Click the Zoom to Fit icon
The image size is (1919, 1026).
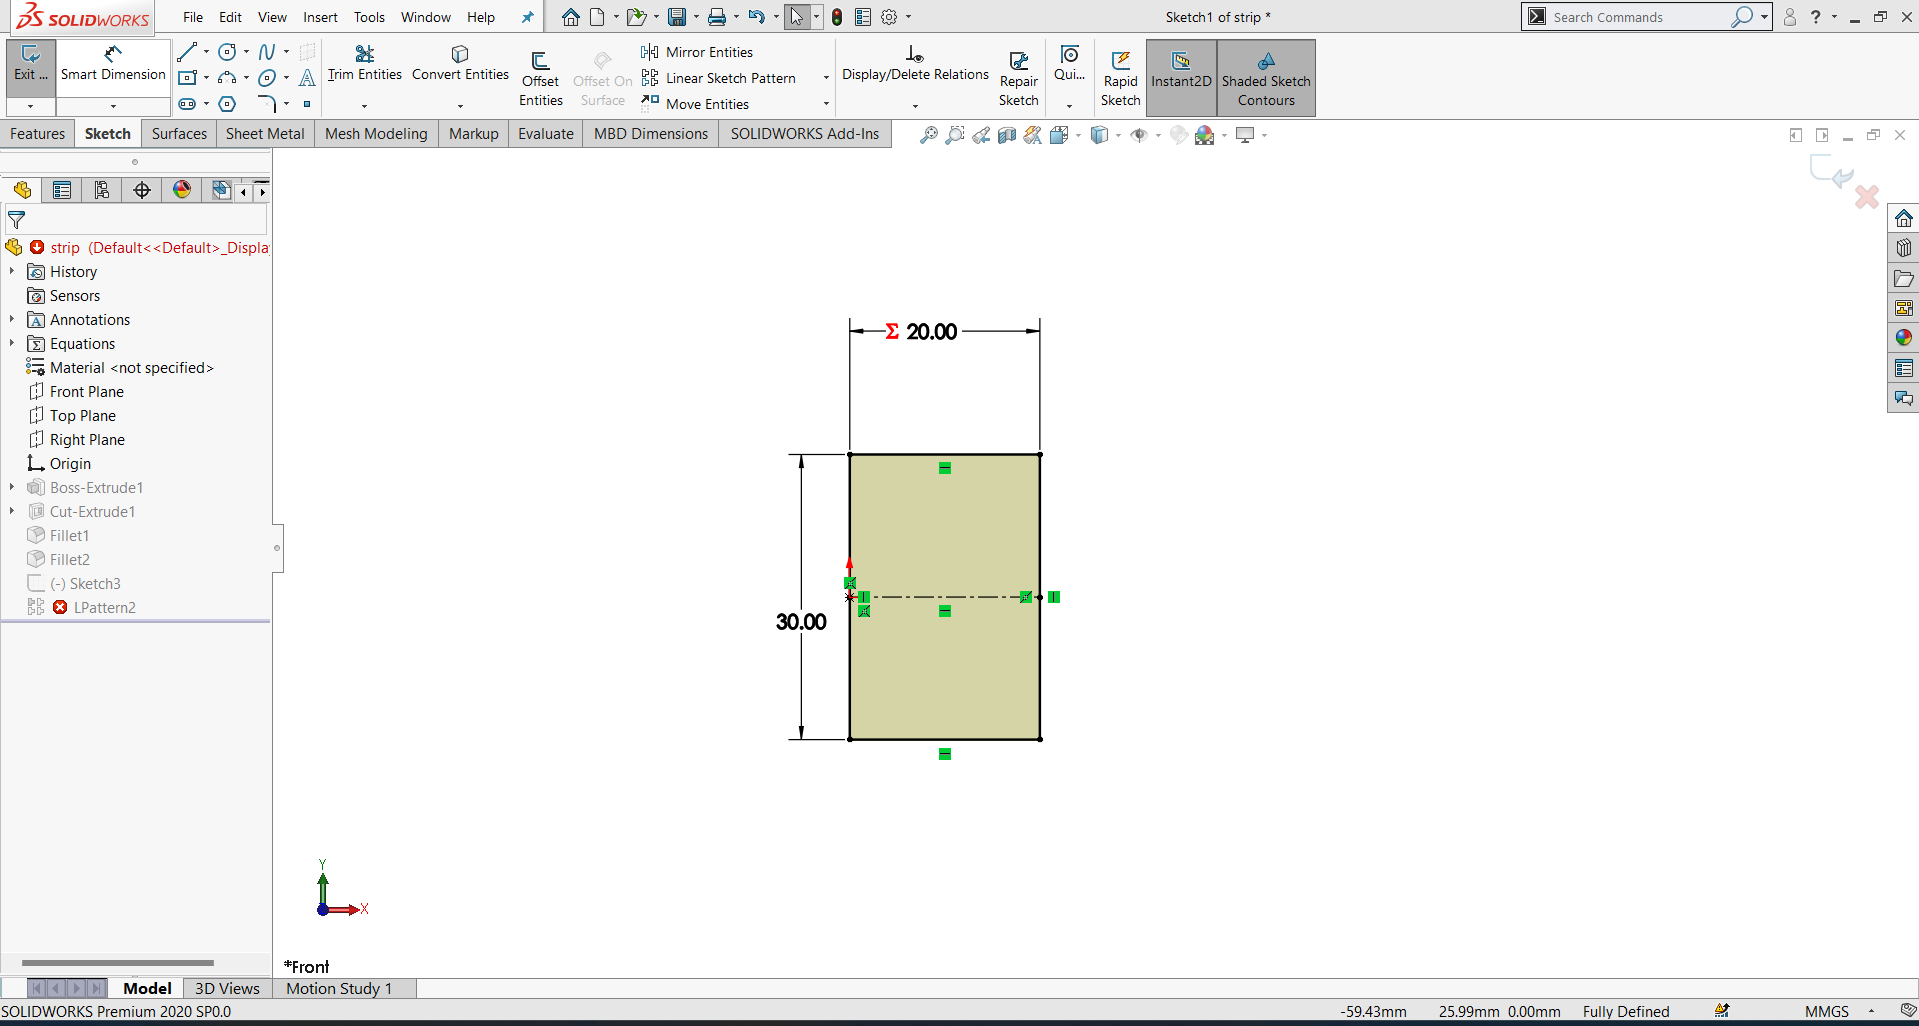pos(929,135)
